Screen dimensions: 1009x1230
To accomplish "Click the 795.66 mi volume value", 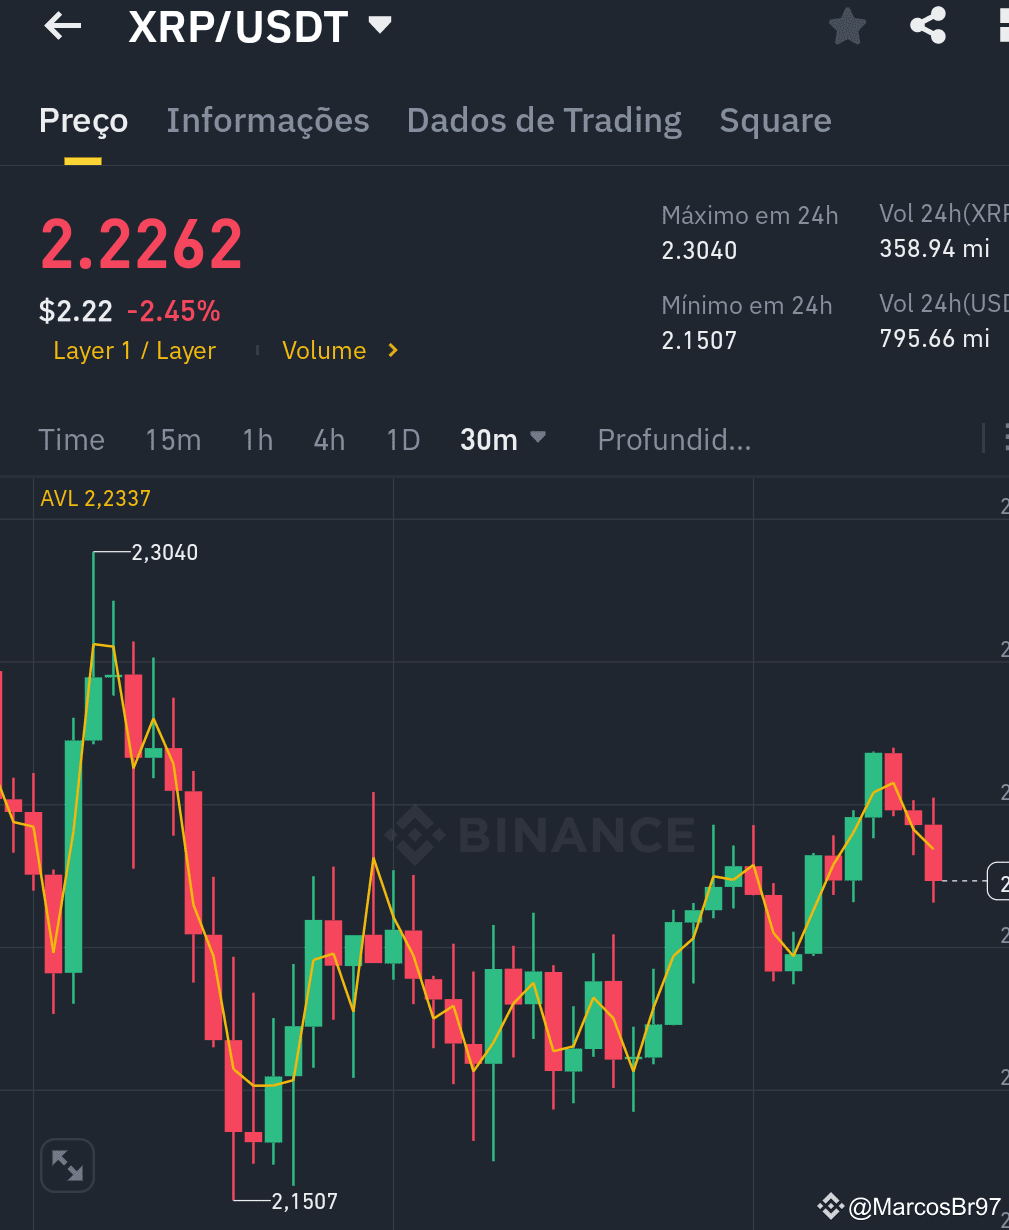I will point(934,338).
